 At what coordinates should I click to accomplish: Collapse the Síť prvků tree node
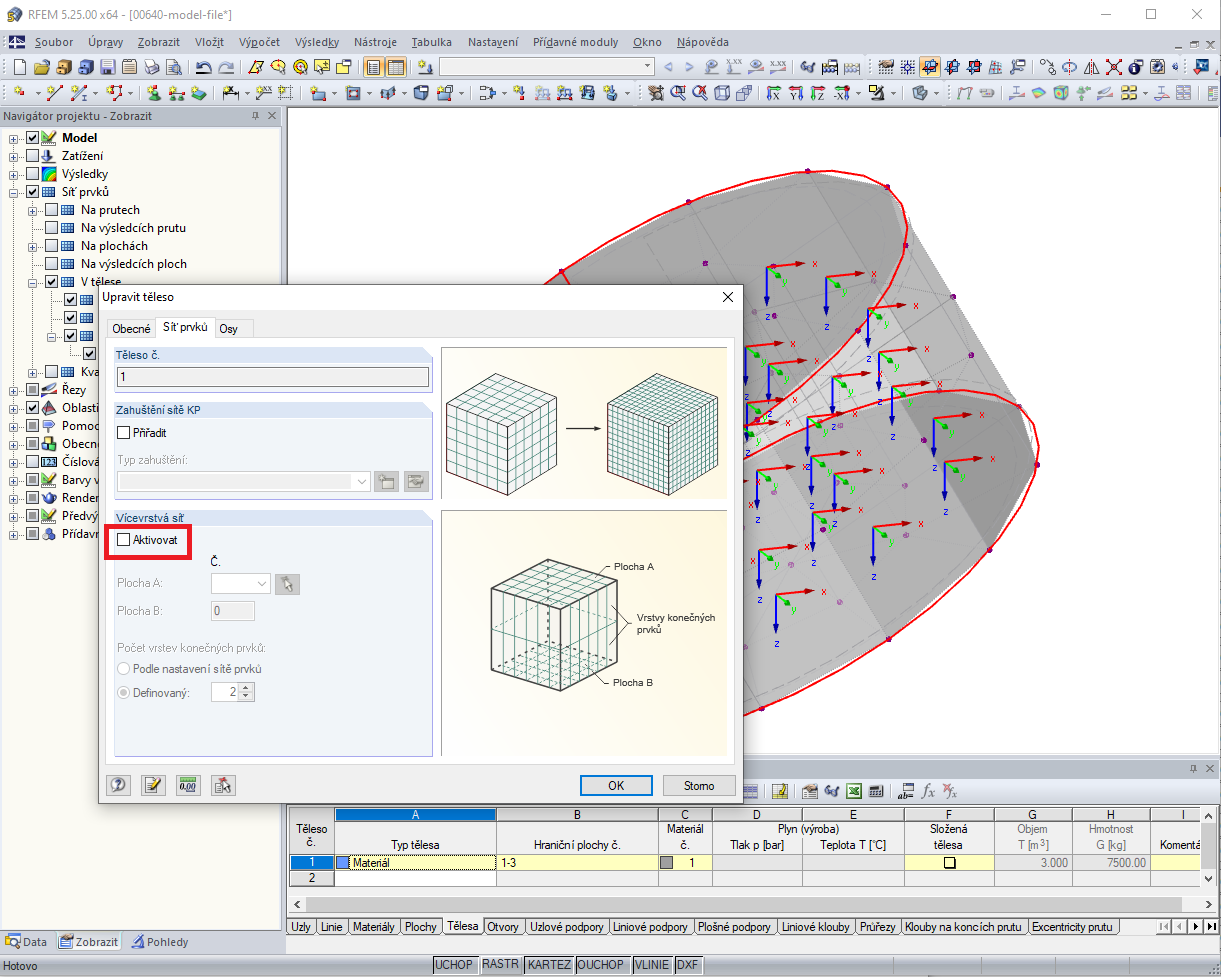coord(14,192)
